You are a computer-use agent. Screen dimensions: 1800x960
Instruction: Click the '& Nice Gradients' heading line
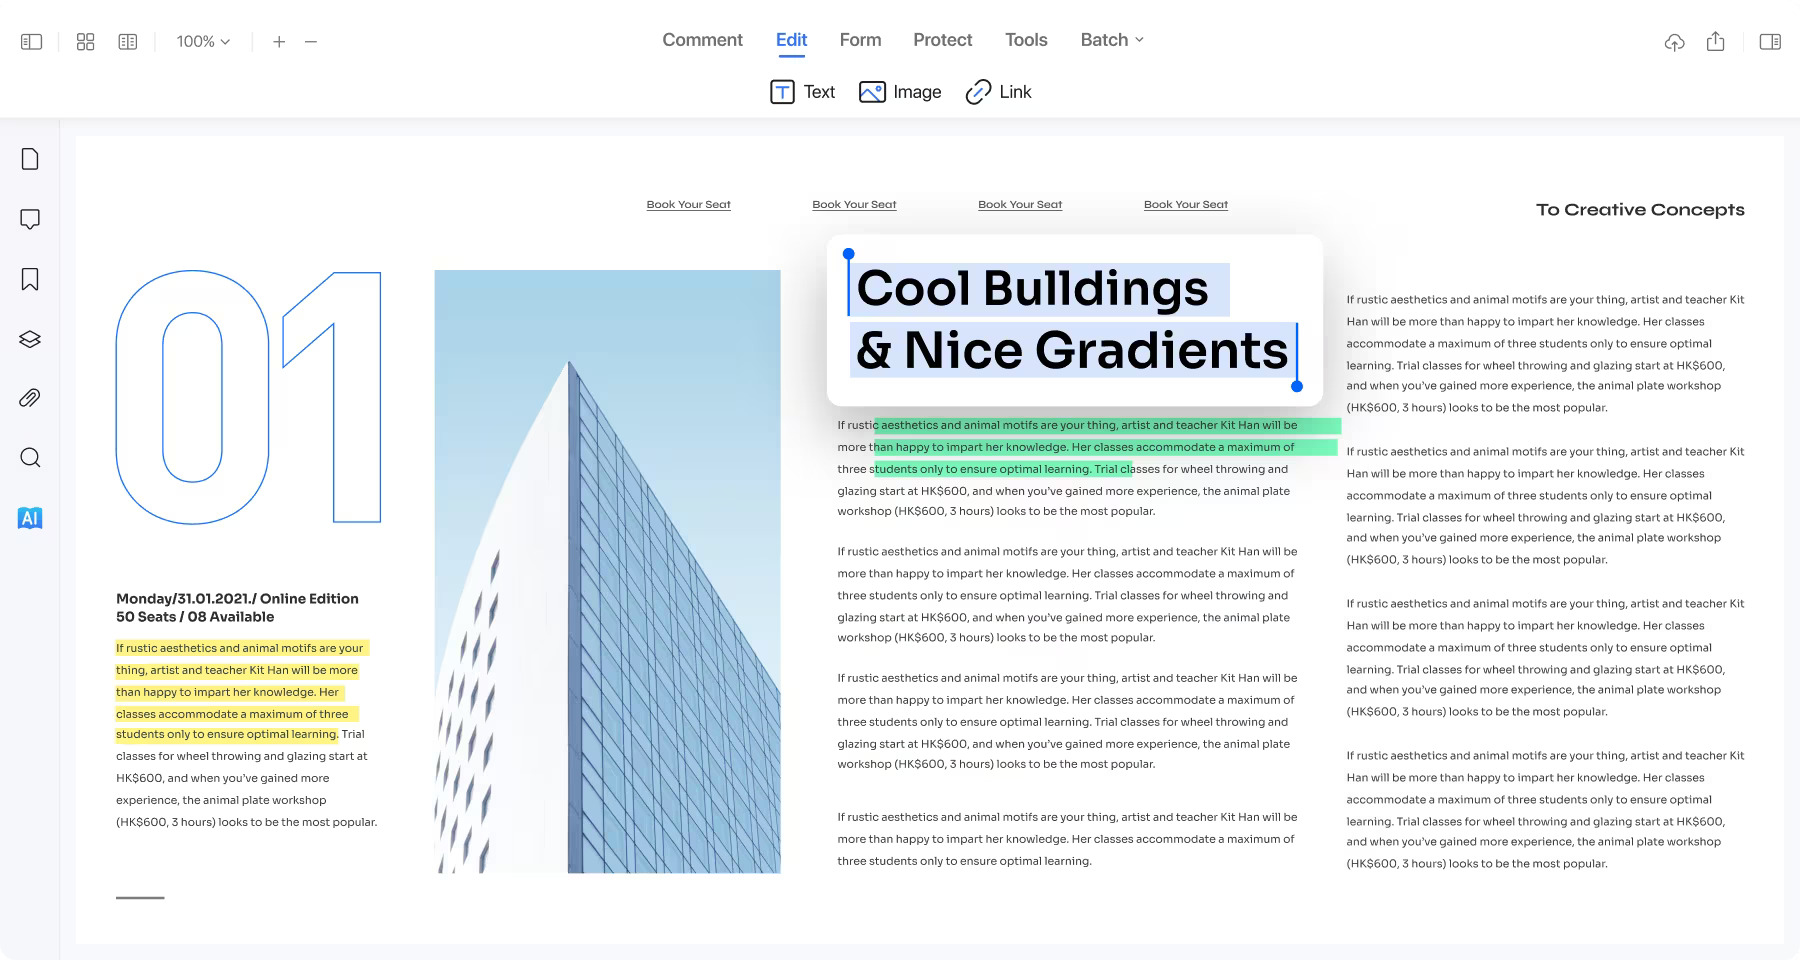coord(1072,350)
